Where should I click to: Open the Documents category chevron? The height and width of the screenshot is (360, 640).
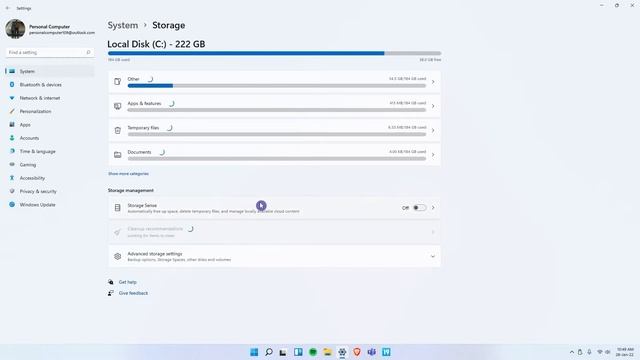click(x=433, y=155)
